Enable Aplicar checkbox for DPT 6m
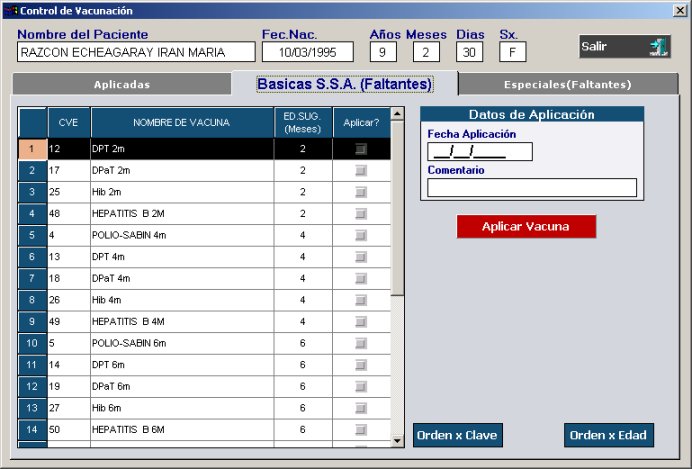The width and height of the screenshot is (692, 469). pos(361,365)
